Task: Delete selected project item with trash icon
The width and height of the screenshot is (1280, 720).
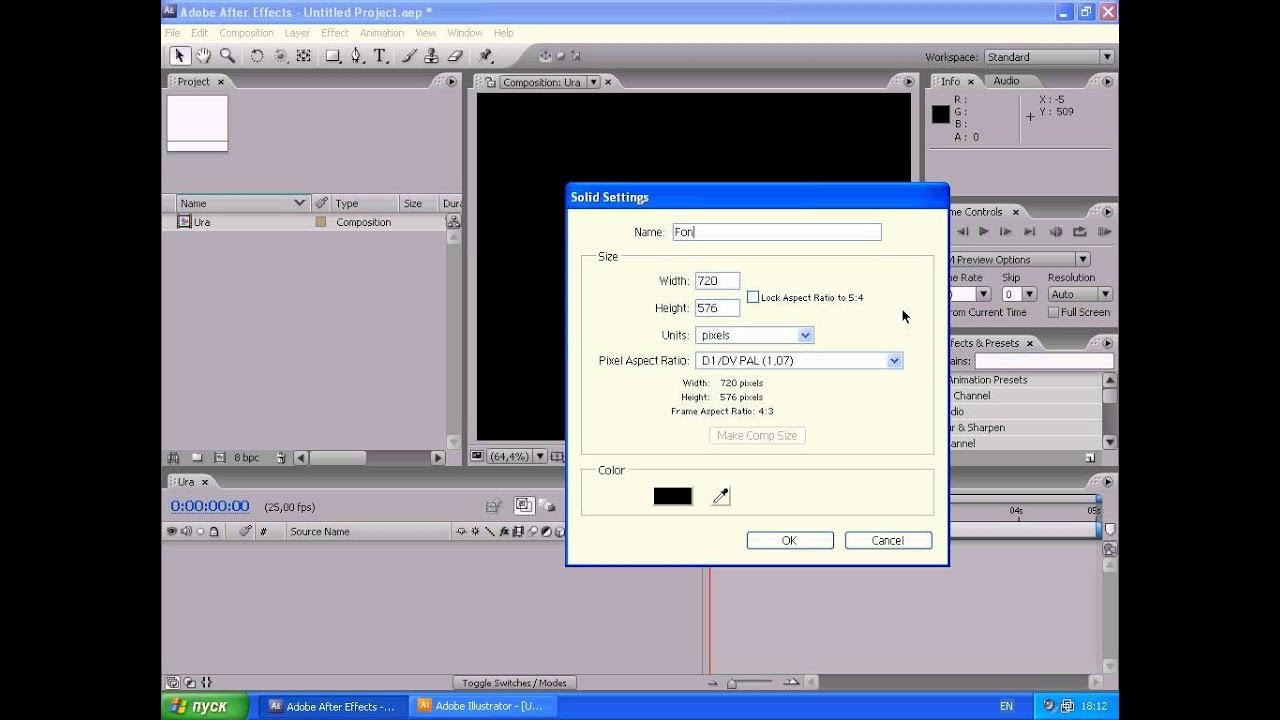Action: coord(281,457)
